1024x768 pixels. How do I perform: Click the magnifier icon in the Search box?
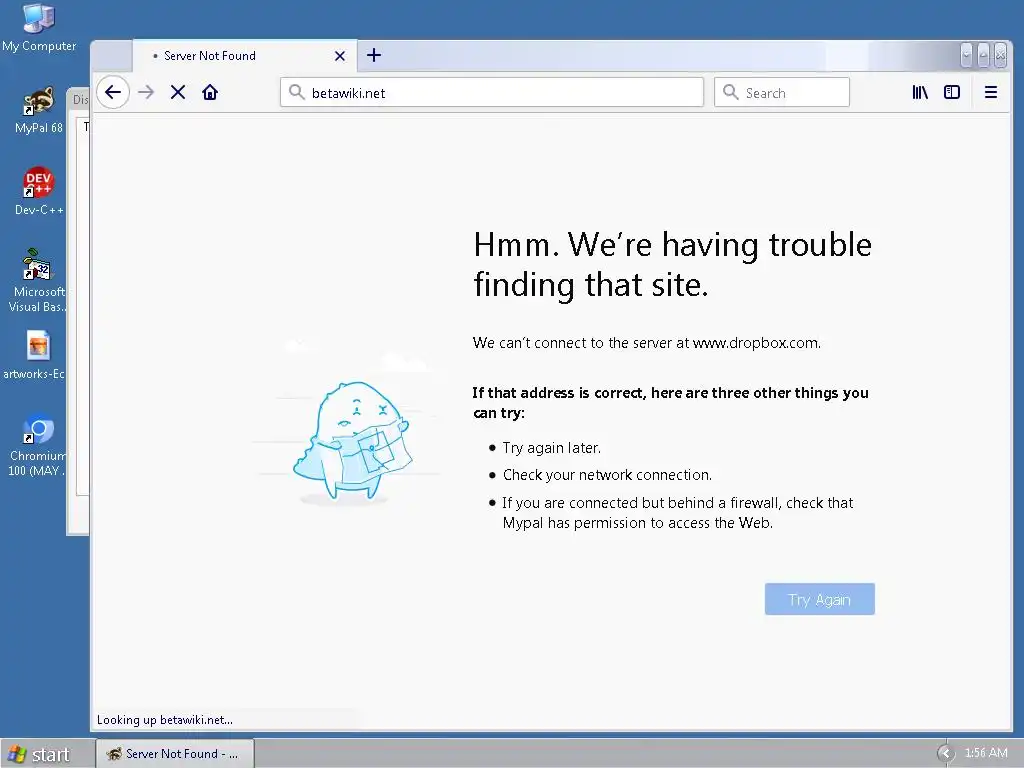pyautogui.click(x=731, y=92)
